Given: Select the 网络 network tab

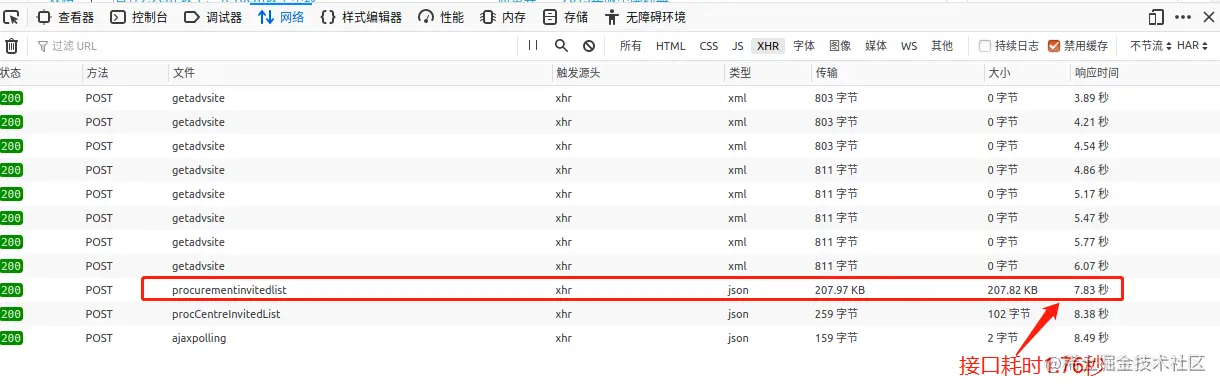Looking at the screenshot, I should pyautogui.click(x=281, y=17).
